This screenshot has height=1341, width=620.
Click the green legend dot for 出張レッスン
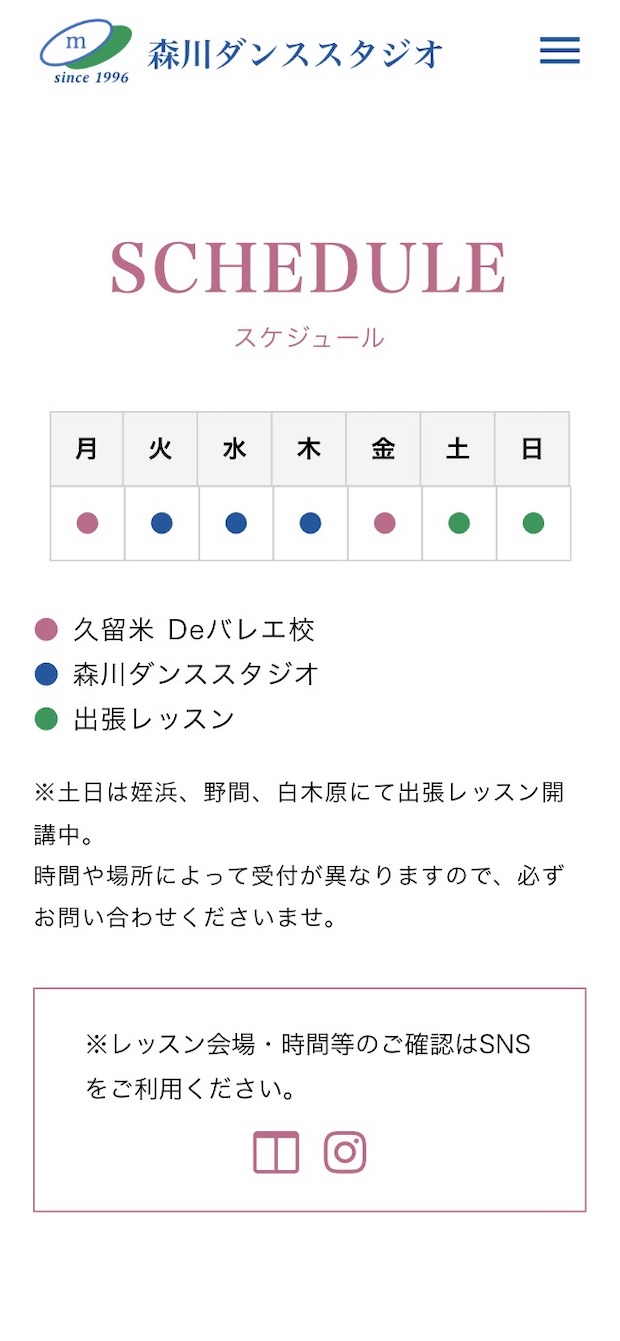pyautogui.click(x=44, y=718)
